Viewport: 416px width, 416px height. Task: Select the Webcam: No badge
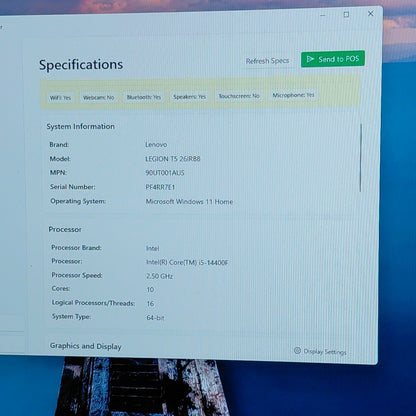tap(99, 97)
